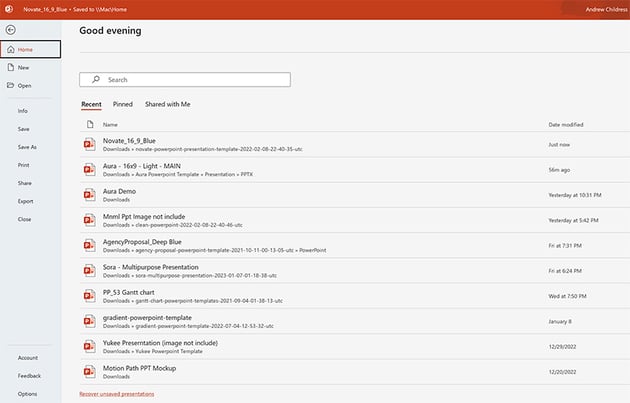
Task: Click PowerPoint icon beside Novate_16_9_Blue
Action: click(89, 144)
